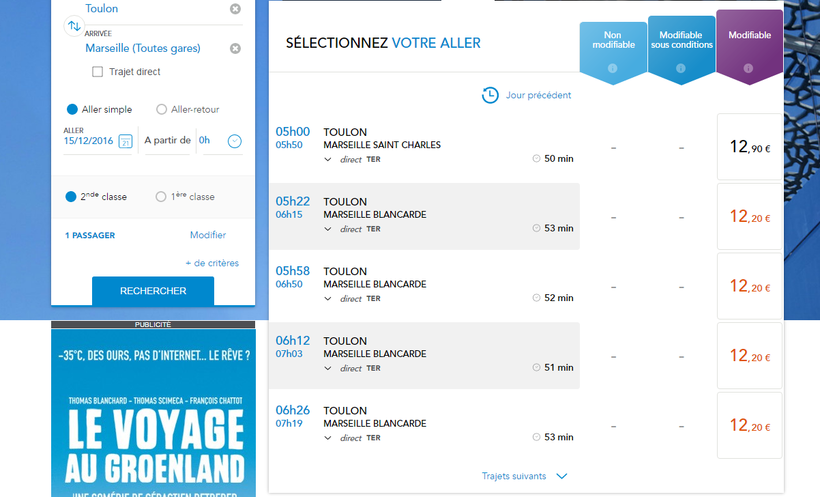Expand details of the 05h00 train
Viewport: 820px width, 497px height.
point(328,159)
